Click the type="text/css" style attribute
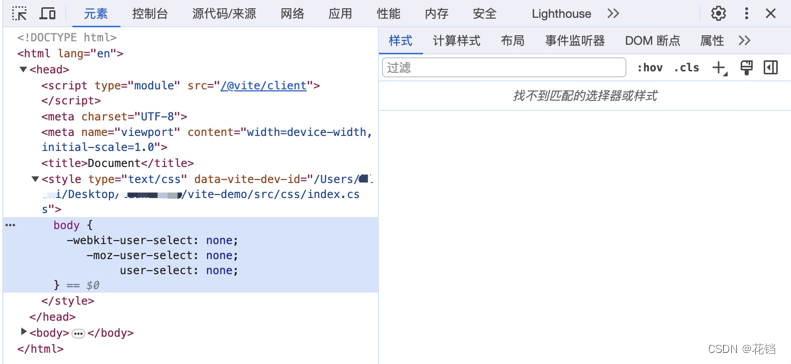This screenshot has width=791, height=364. 138,179
